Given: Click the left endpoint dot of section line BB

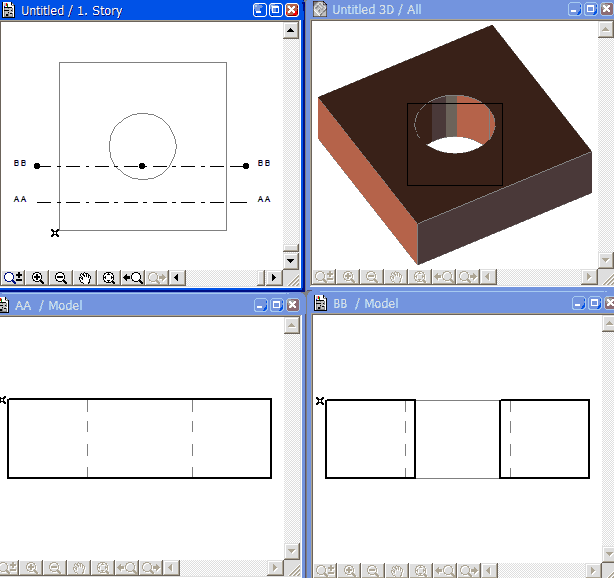Looking at the screenshot, I should [37, 166].
